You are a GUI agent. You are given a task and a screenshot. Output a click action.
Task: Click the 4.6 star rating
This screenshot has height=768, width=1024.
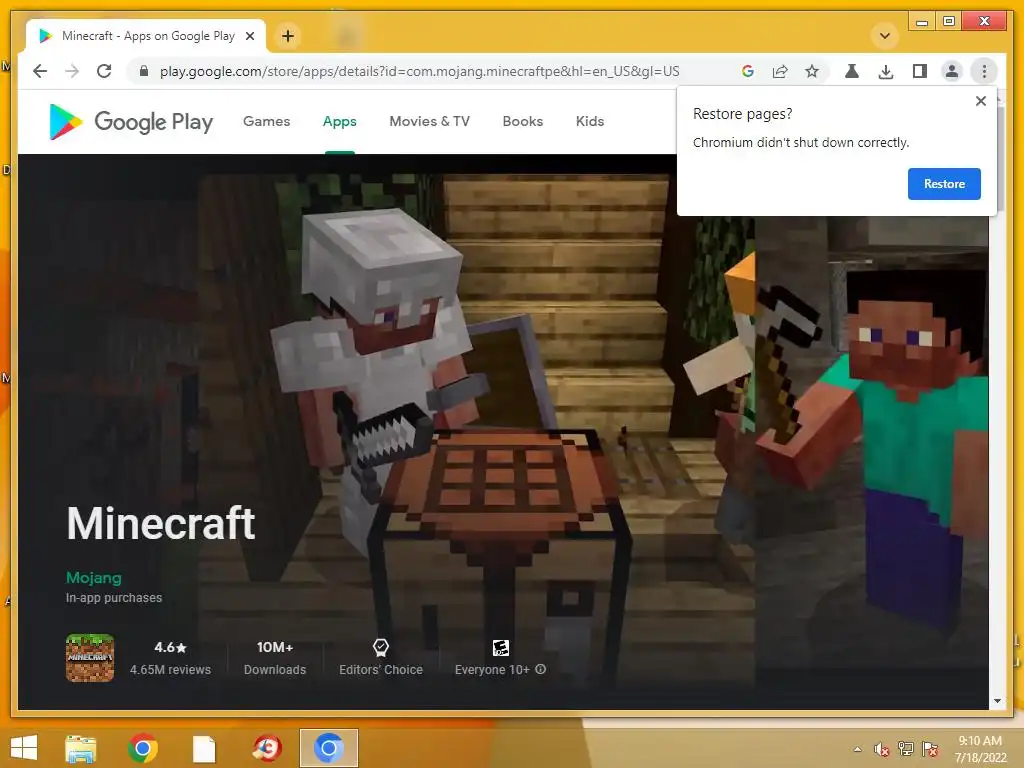click(x=170, y=647)
